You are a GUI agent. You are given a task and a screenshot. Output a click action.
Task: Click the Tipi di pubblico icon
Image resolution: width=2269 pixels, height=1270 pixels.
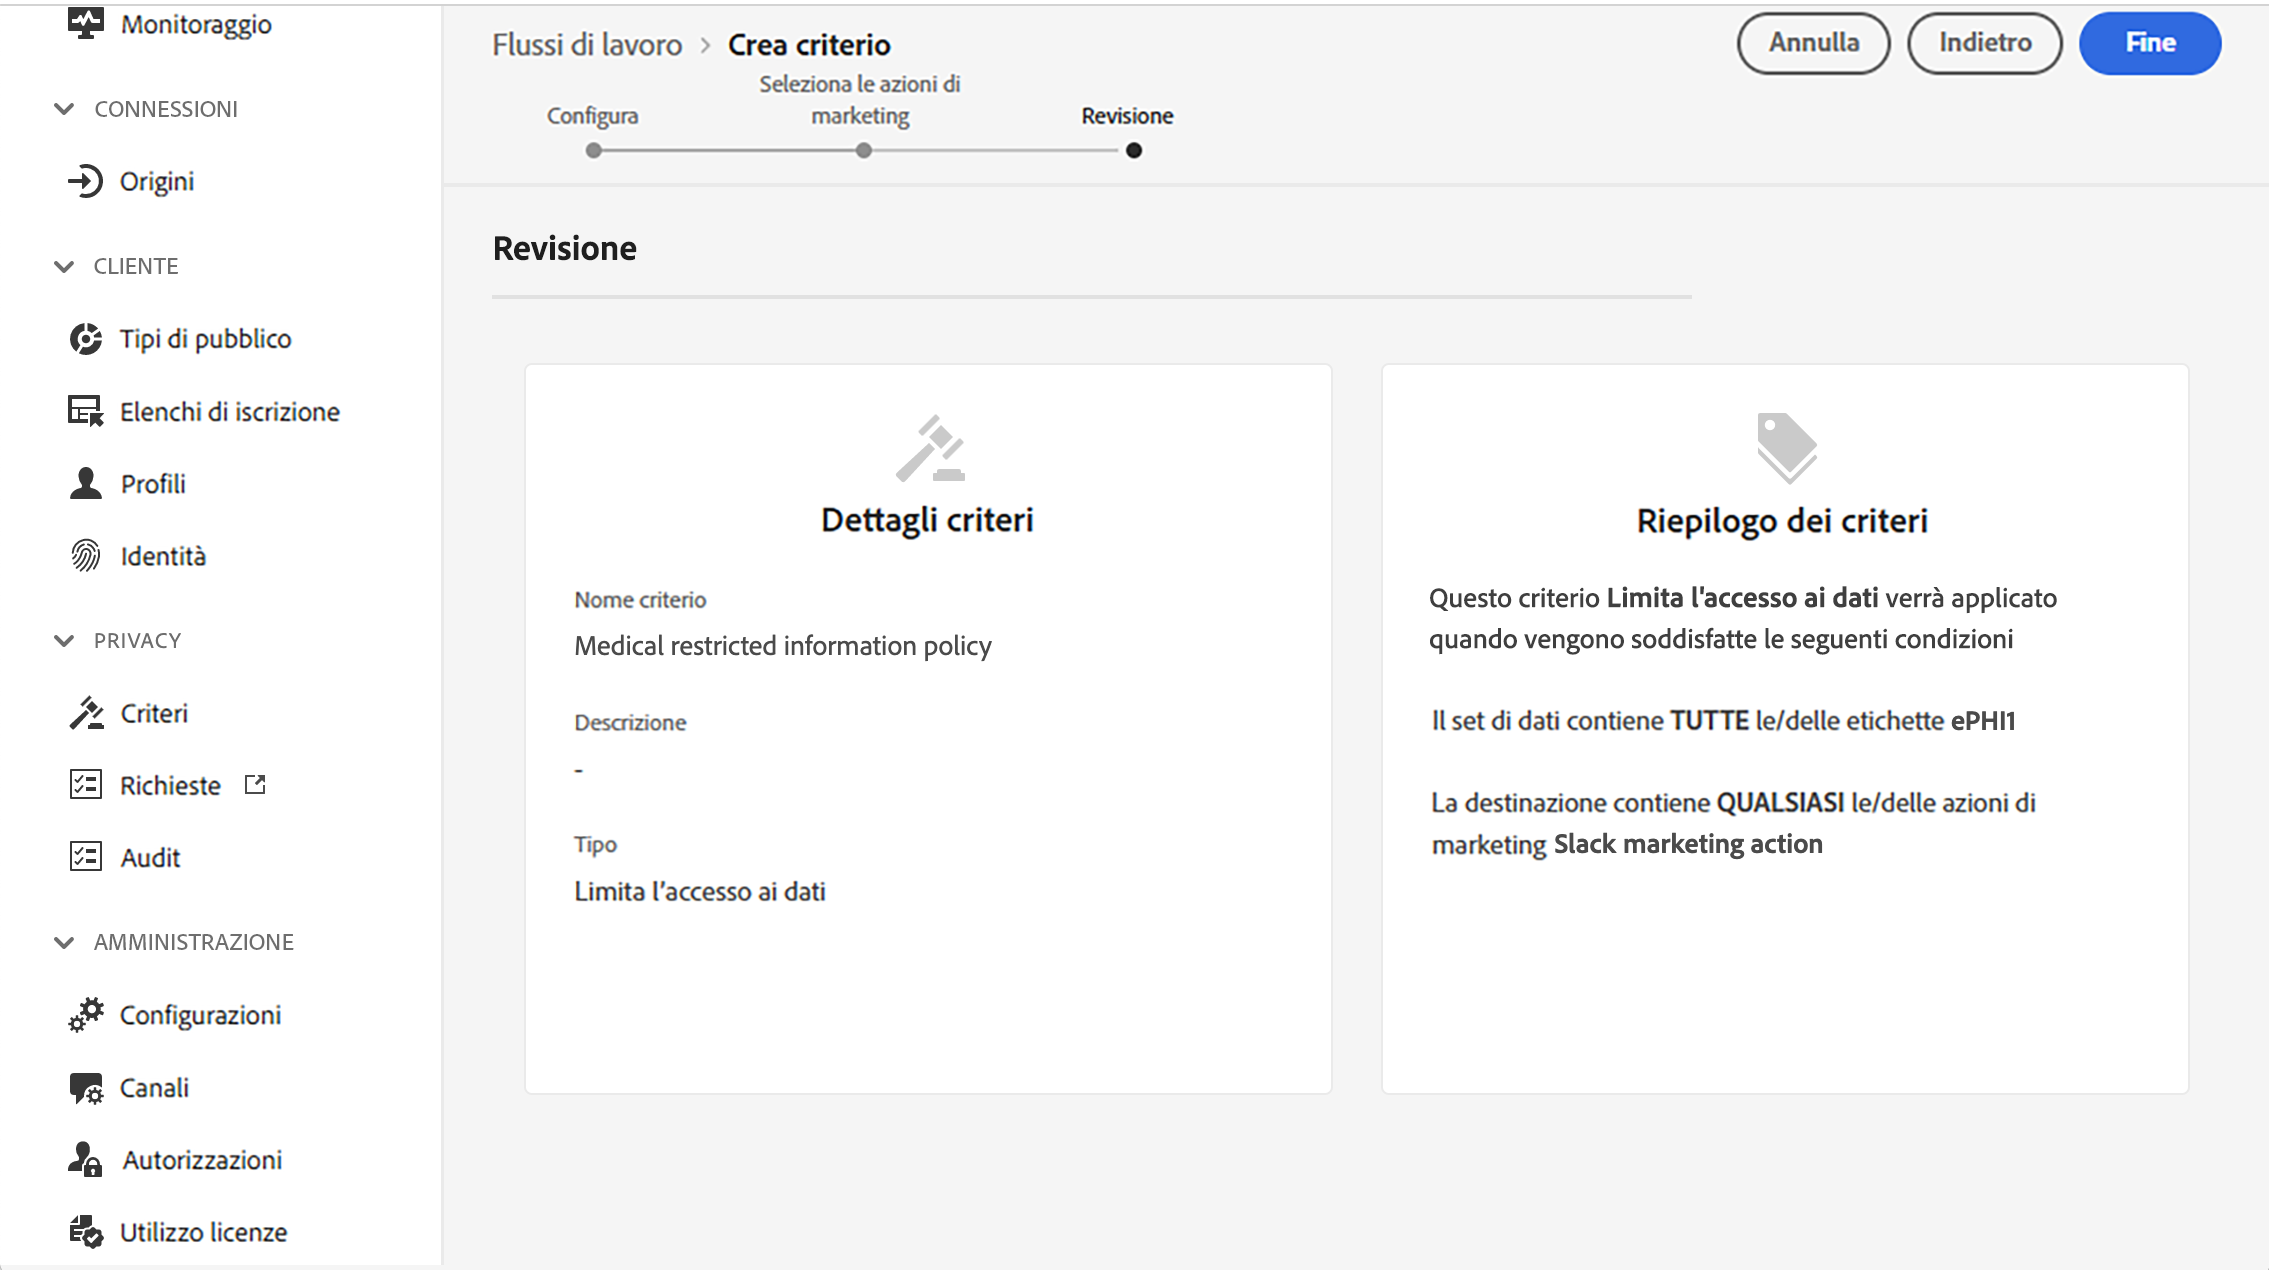click(86, 339)
